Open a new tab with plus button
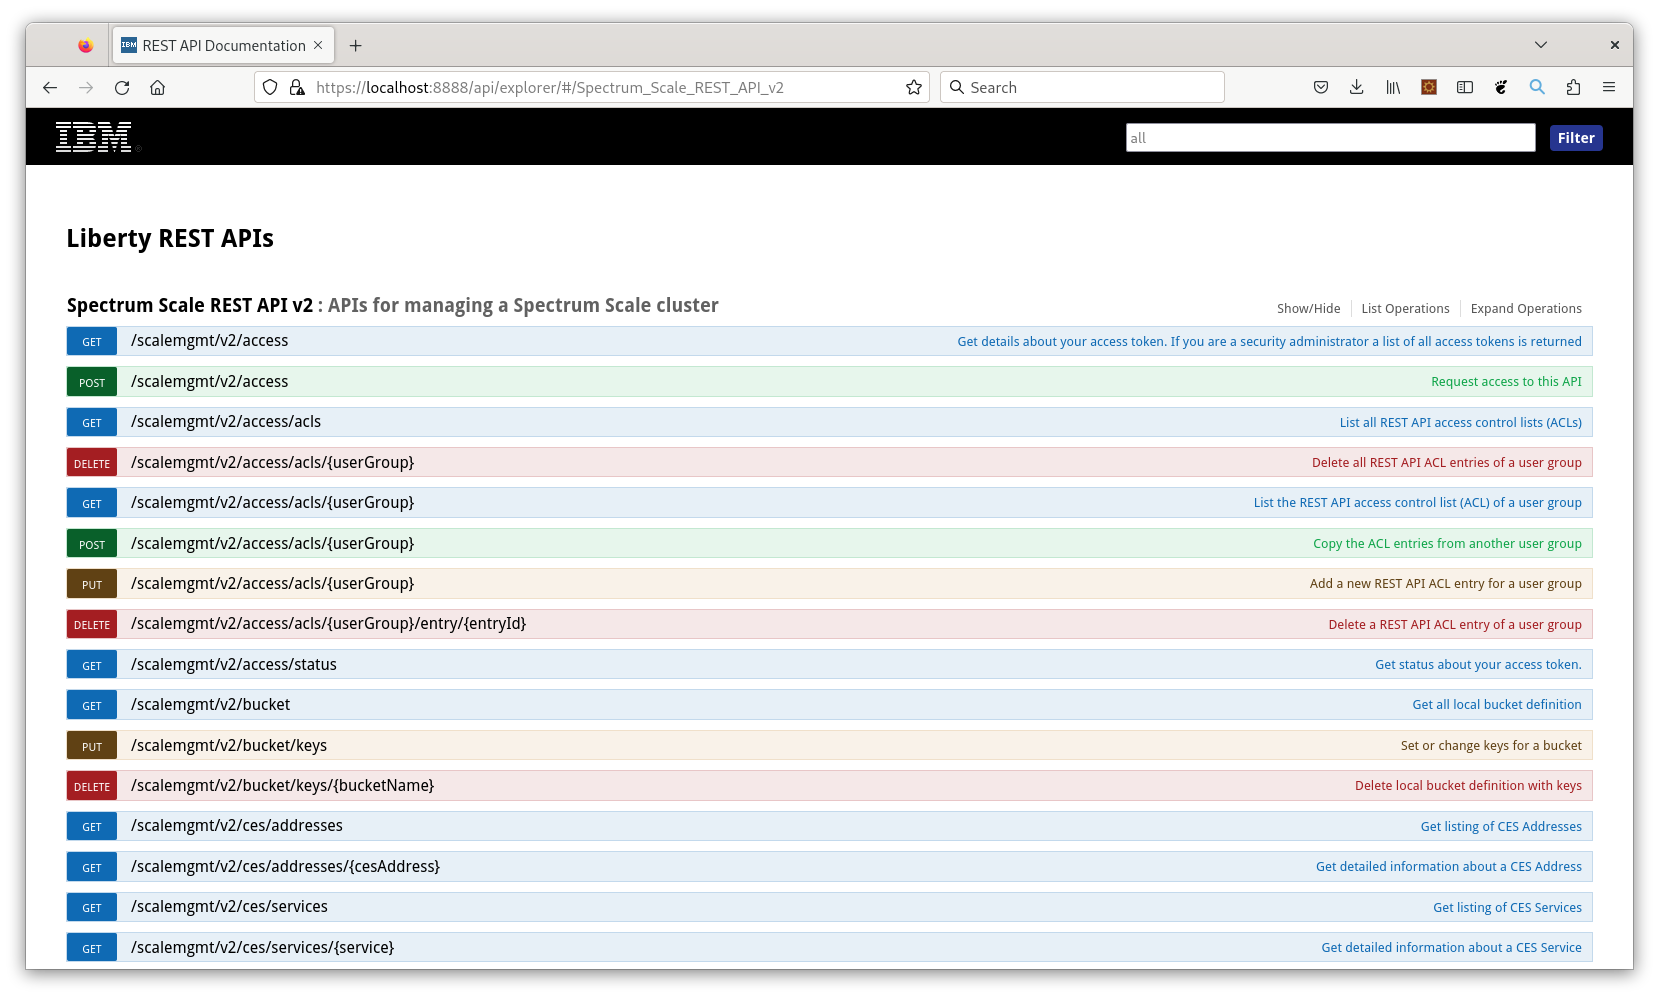 point(355,46)
